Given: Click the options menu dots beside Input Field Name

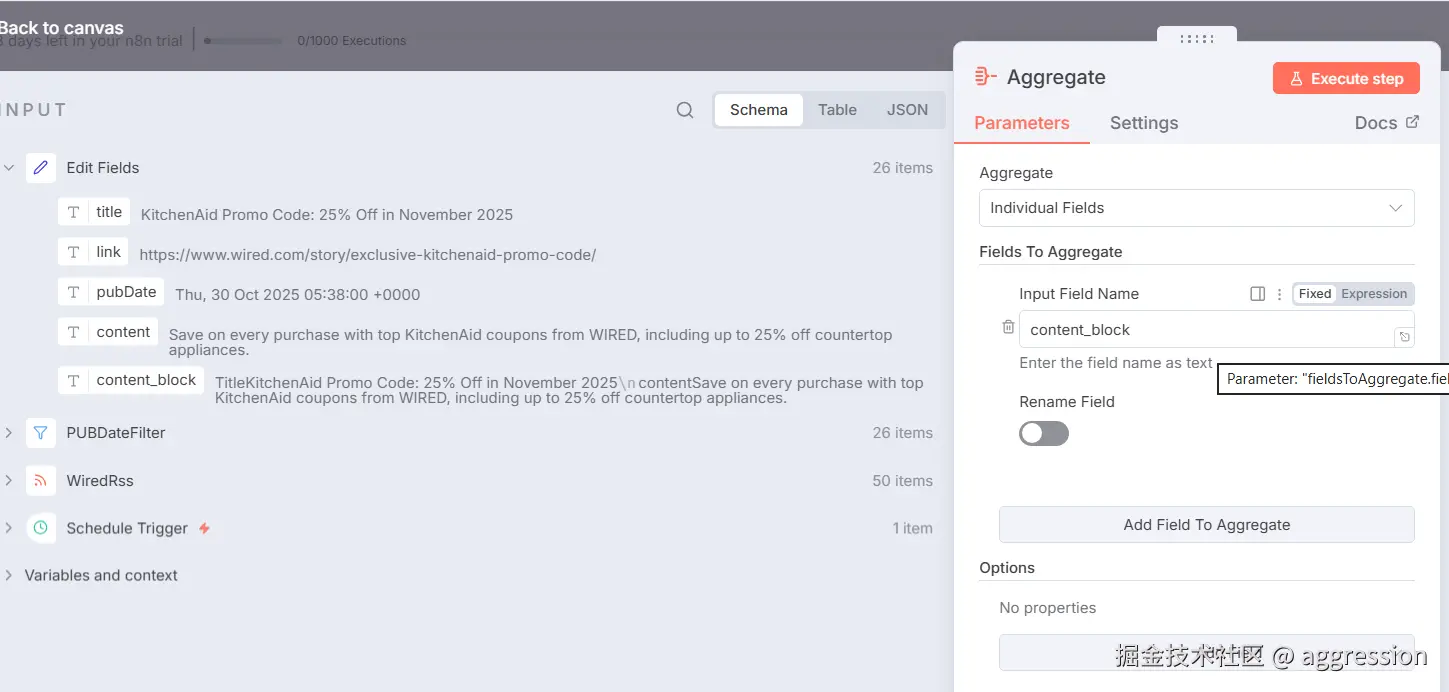Looking at the screenshot, I should [1279, 294].
